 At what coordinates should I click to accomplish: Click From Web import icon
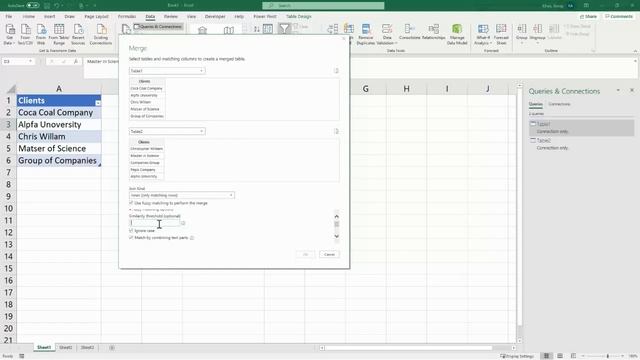tap(41, 34)
